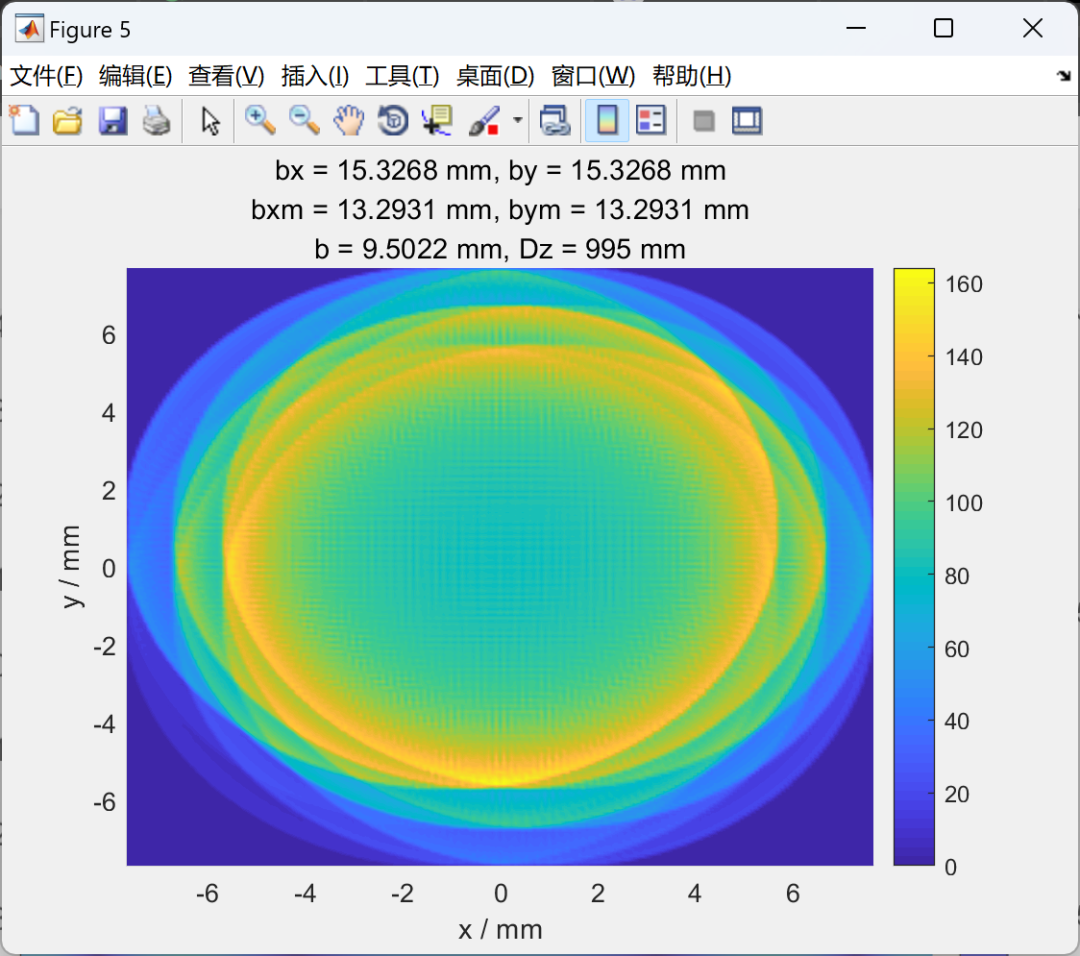
Task: Click the Hide Plot Tools icon
Action: [703, 121]
